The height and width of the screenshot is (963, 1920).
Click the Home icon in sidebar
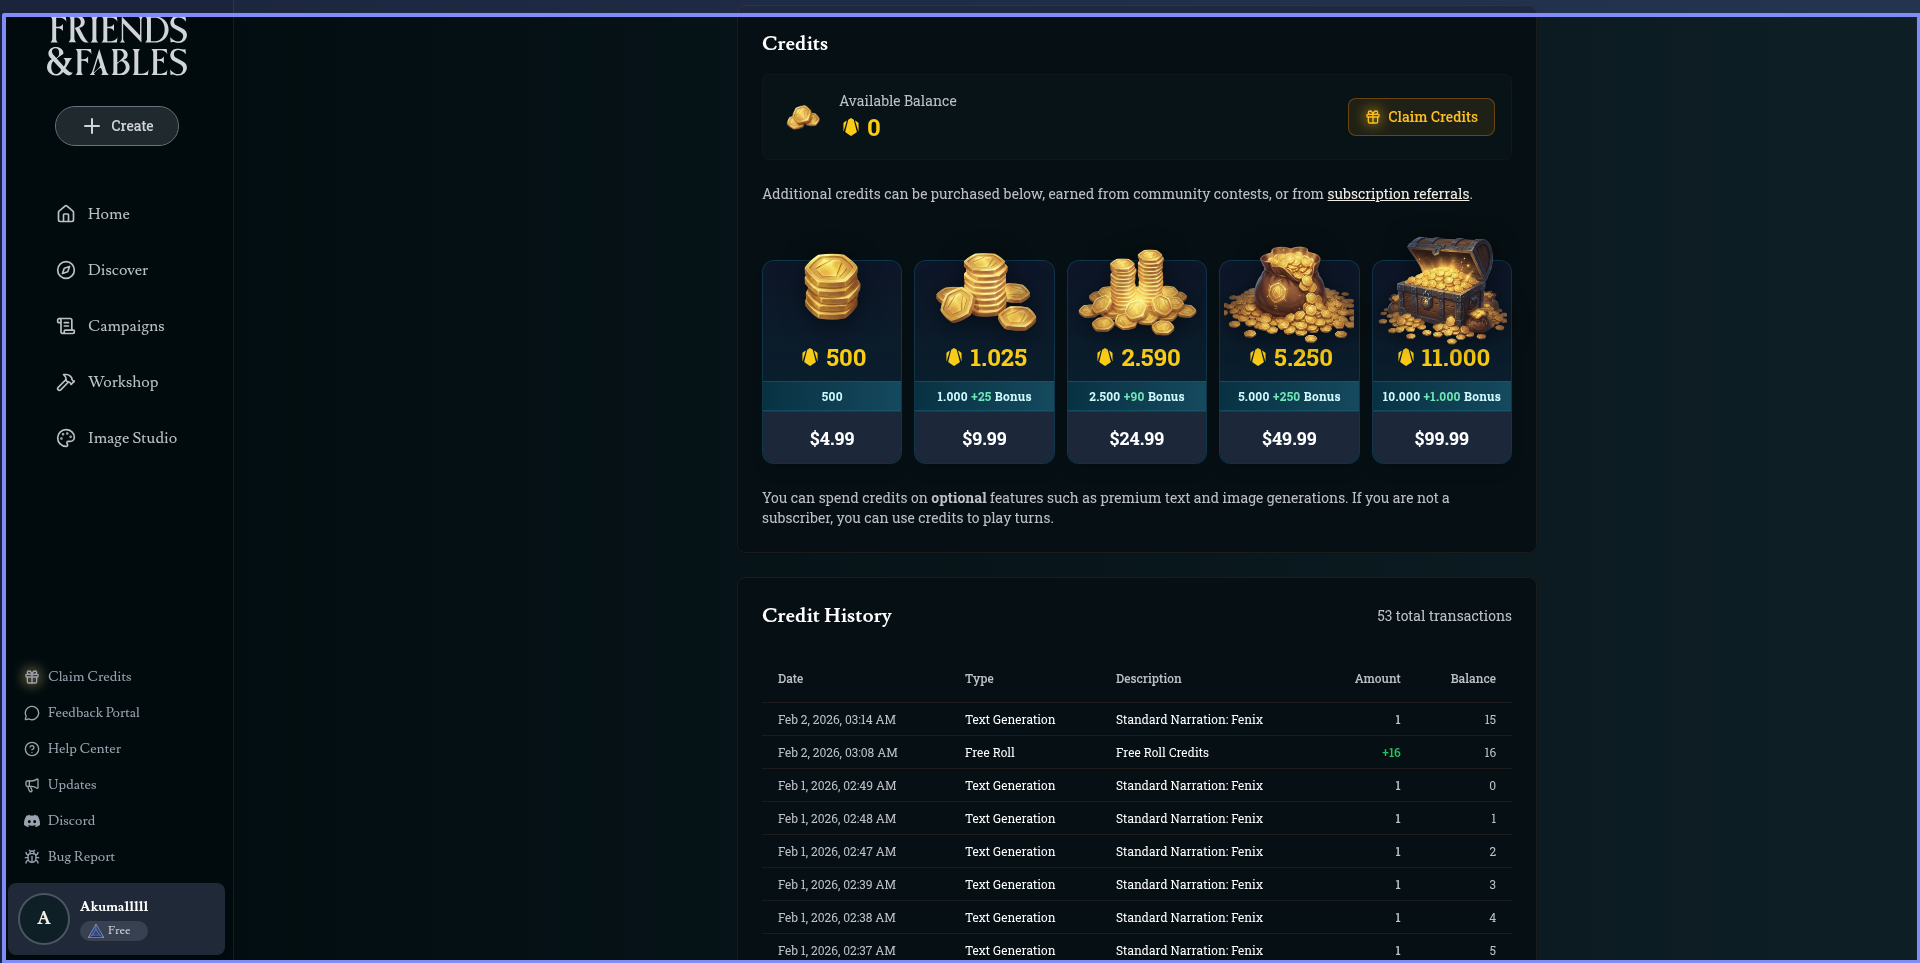click(66, 214)
